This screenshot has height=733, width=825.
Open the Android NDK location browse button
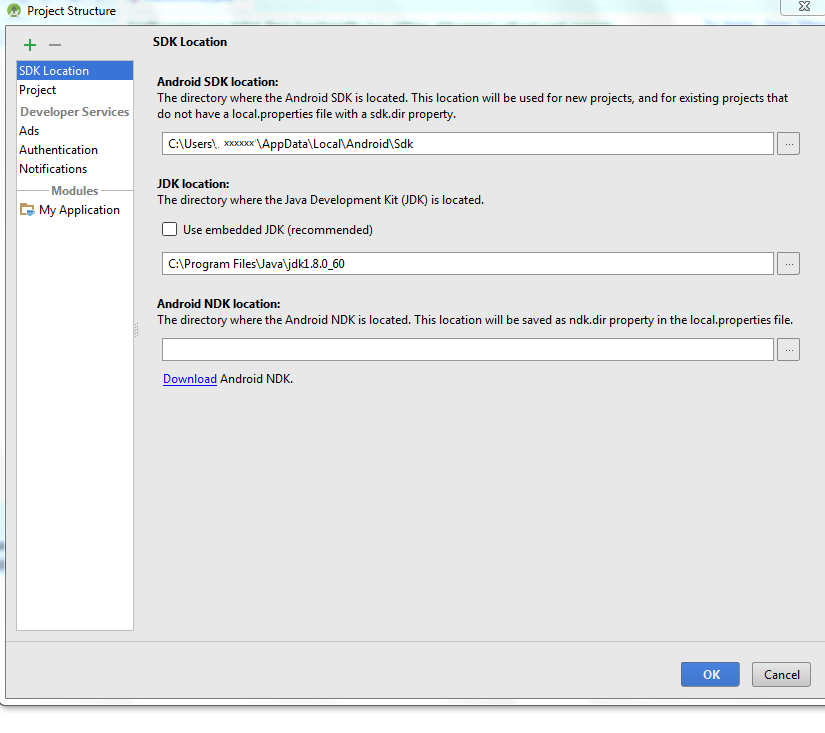pos(788,349)
